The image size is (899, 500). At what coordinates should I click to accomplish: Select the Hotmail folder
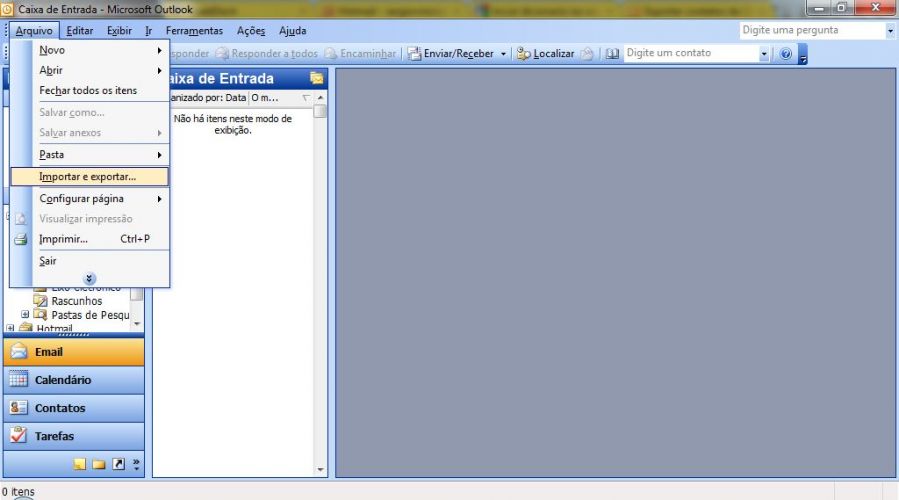click(54, 329)
